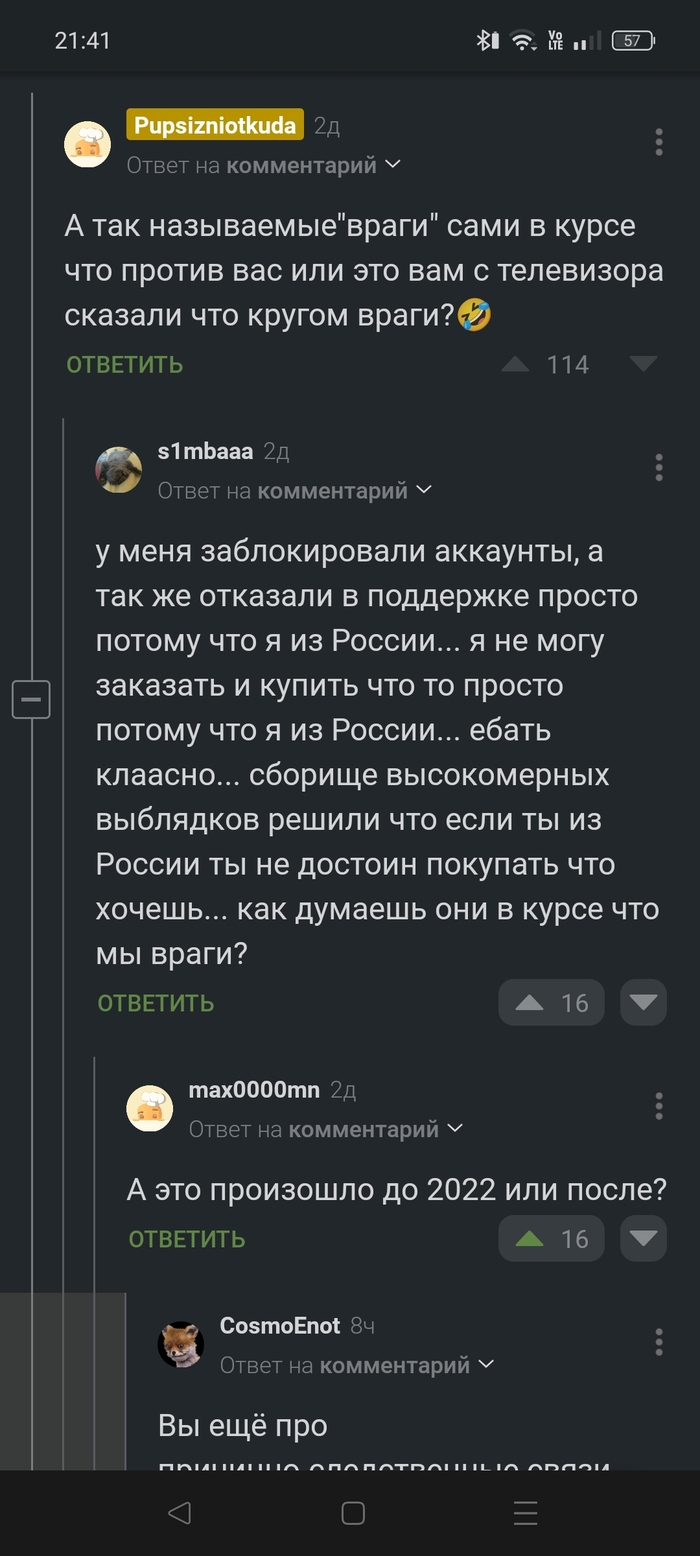Downvote s1mbaaa's comment
700x1556 pixels.
click(643, 1003)
